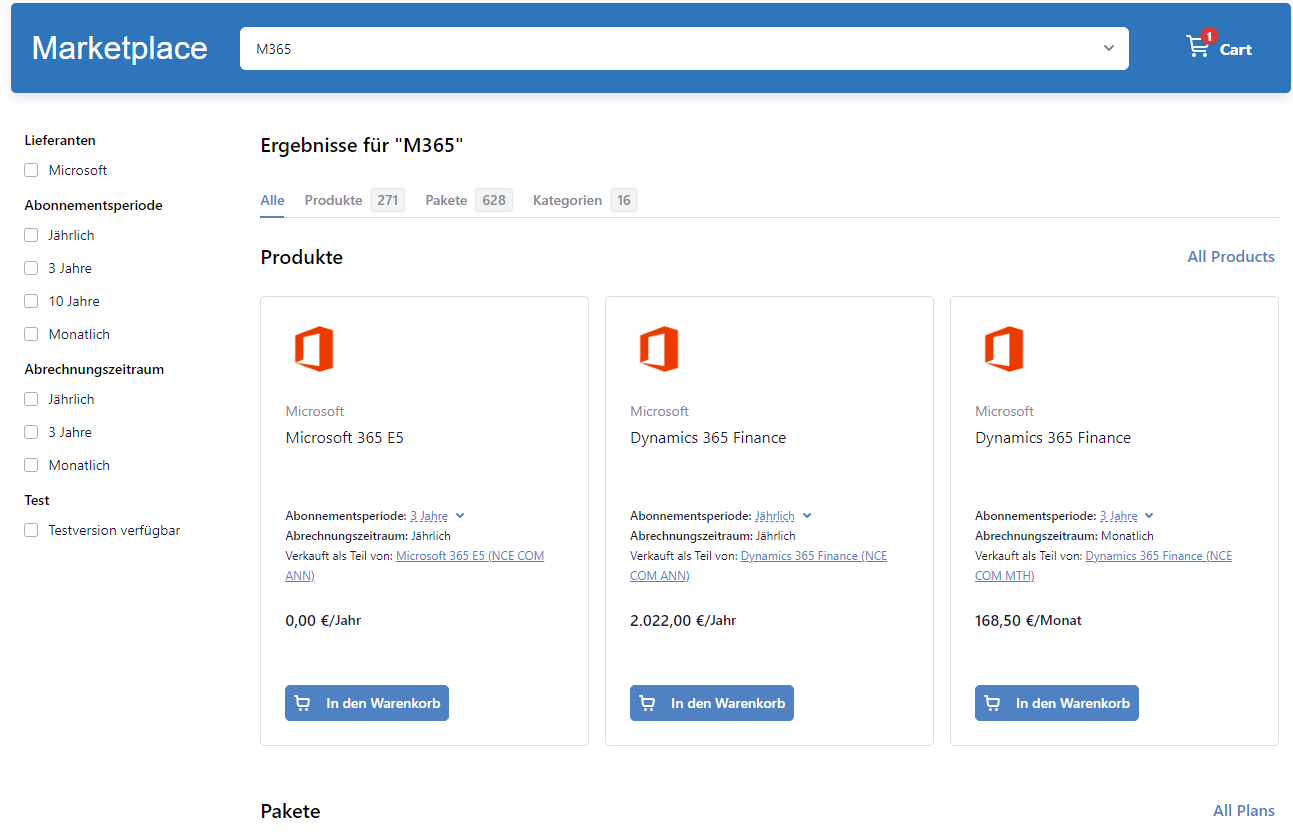This screenshot has height=839, width=1293.
Task: Check 10 Jahre subscription period filter
Action: [31, 301]
